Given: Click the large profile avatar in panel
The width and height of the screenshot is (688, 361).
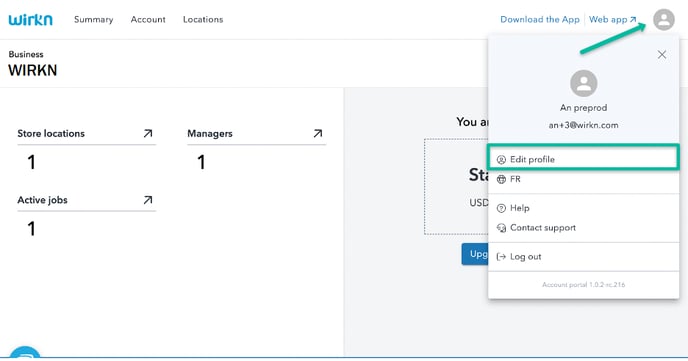Looking at the screenshot, I should (584, 83).
